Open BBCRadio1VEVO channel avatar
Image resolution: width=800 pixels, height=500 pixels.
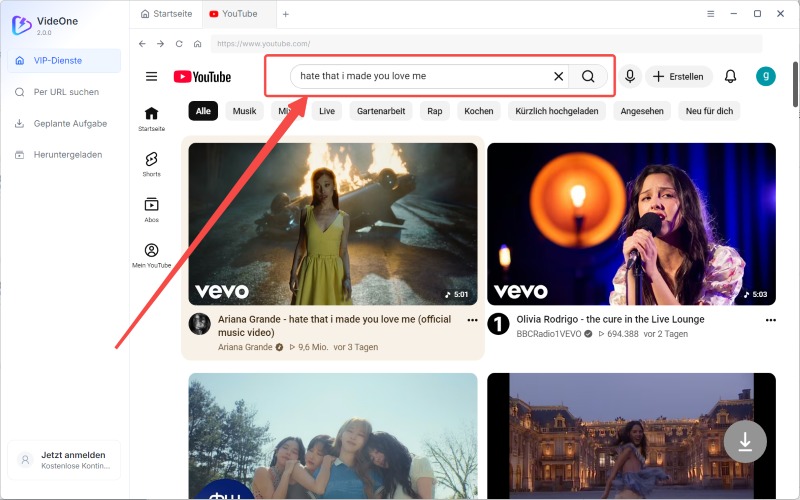498,324
